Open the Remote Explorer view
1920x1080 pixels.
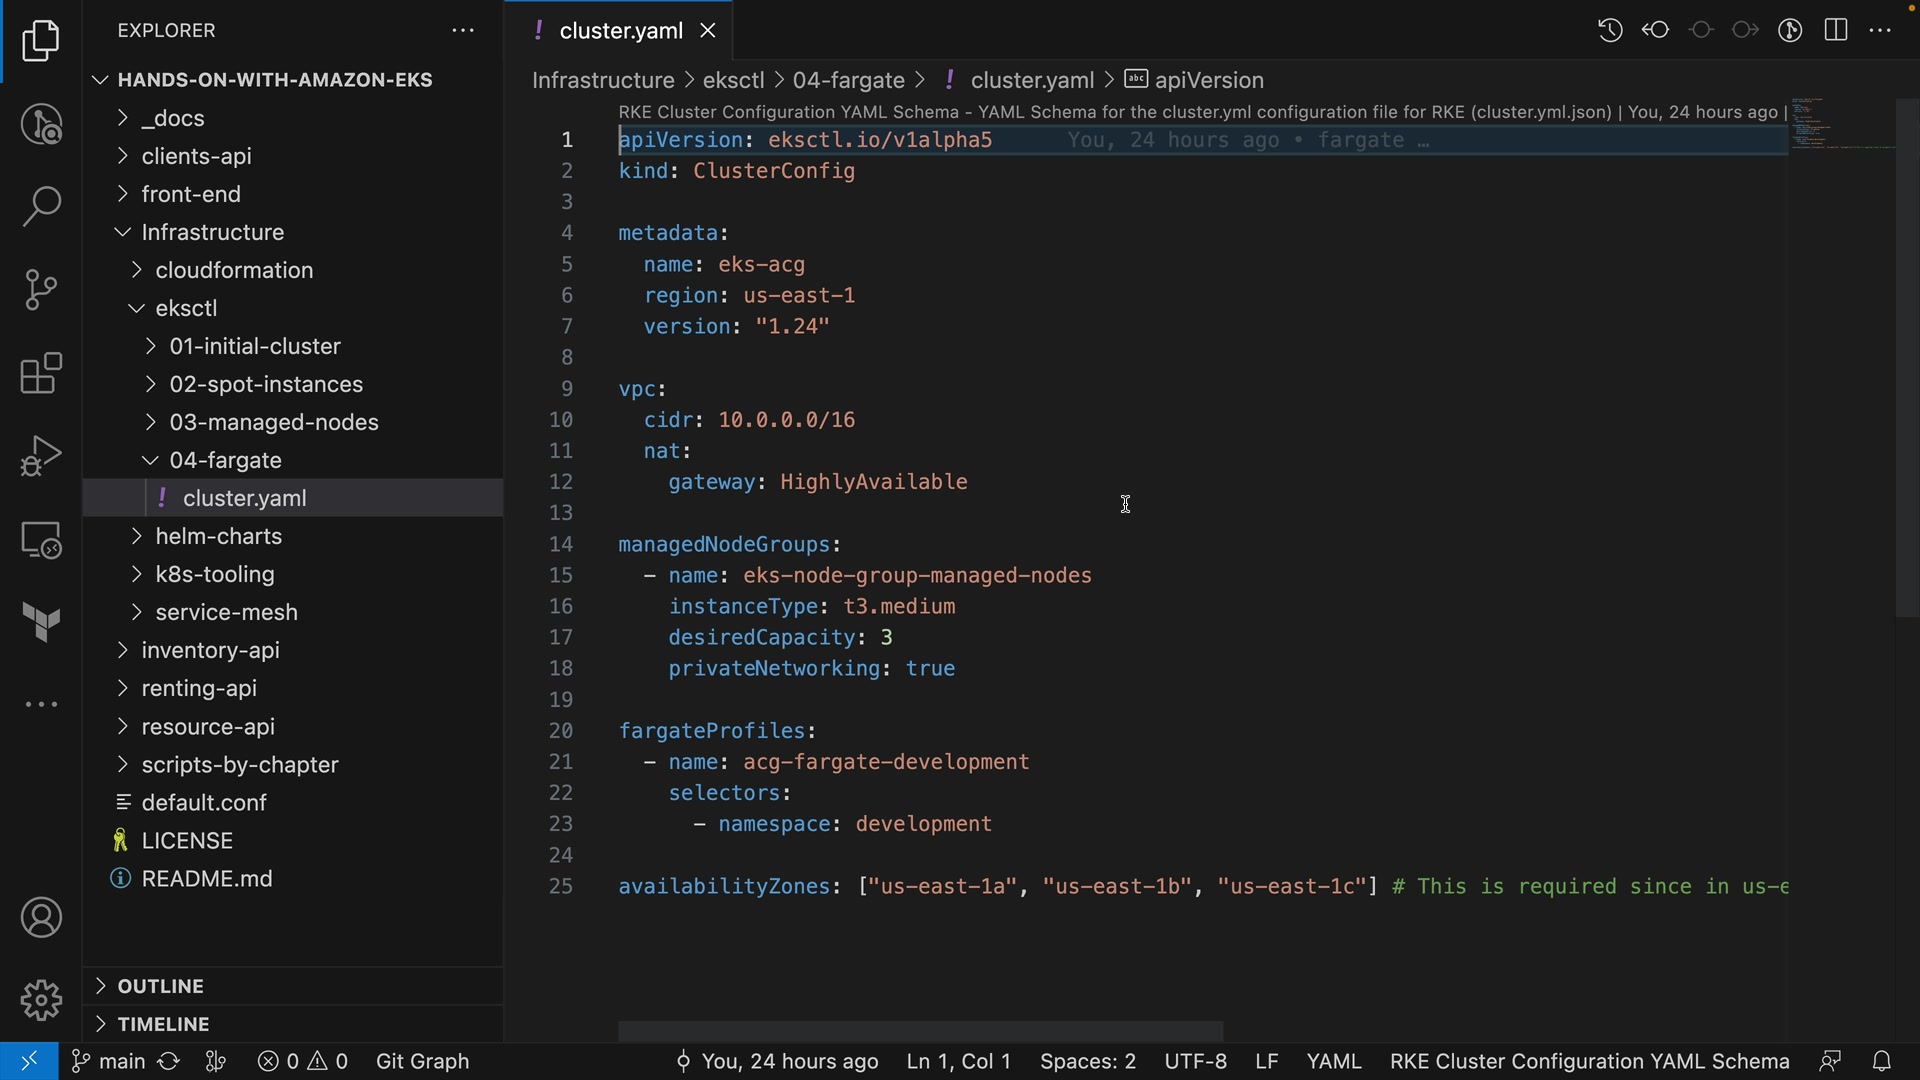pyautogui.click(x=41, y=540)
